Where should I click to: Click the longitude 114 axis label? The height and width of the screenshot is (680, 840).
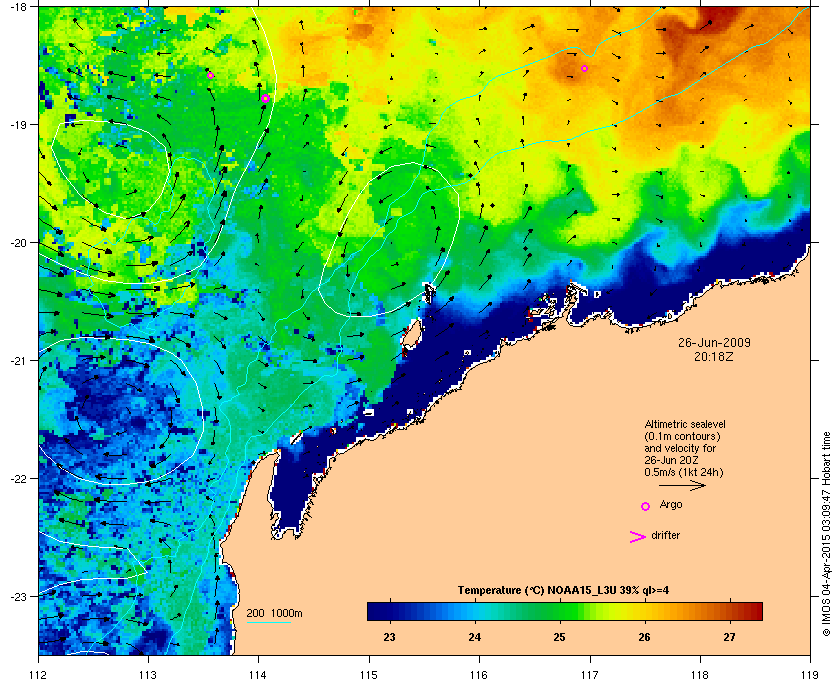(259, 674)
